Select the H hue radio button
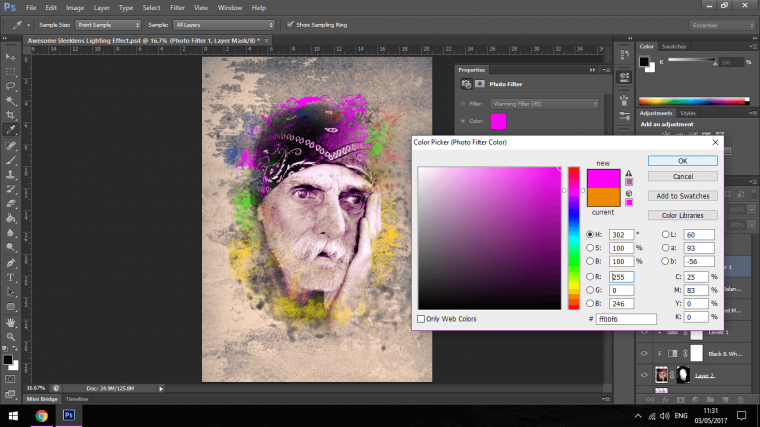The height and width of the screenshot is (427, 760). (590, 235)
